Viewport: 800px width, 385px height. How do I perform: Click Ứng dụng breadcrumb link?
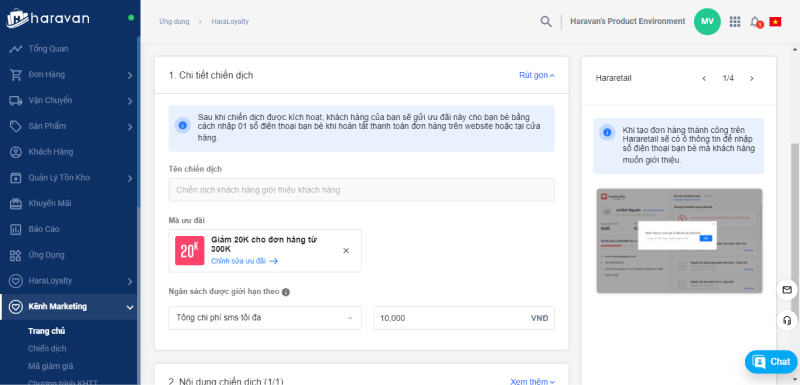(x=174, y=22)
